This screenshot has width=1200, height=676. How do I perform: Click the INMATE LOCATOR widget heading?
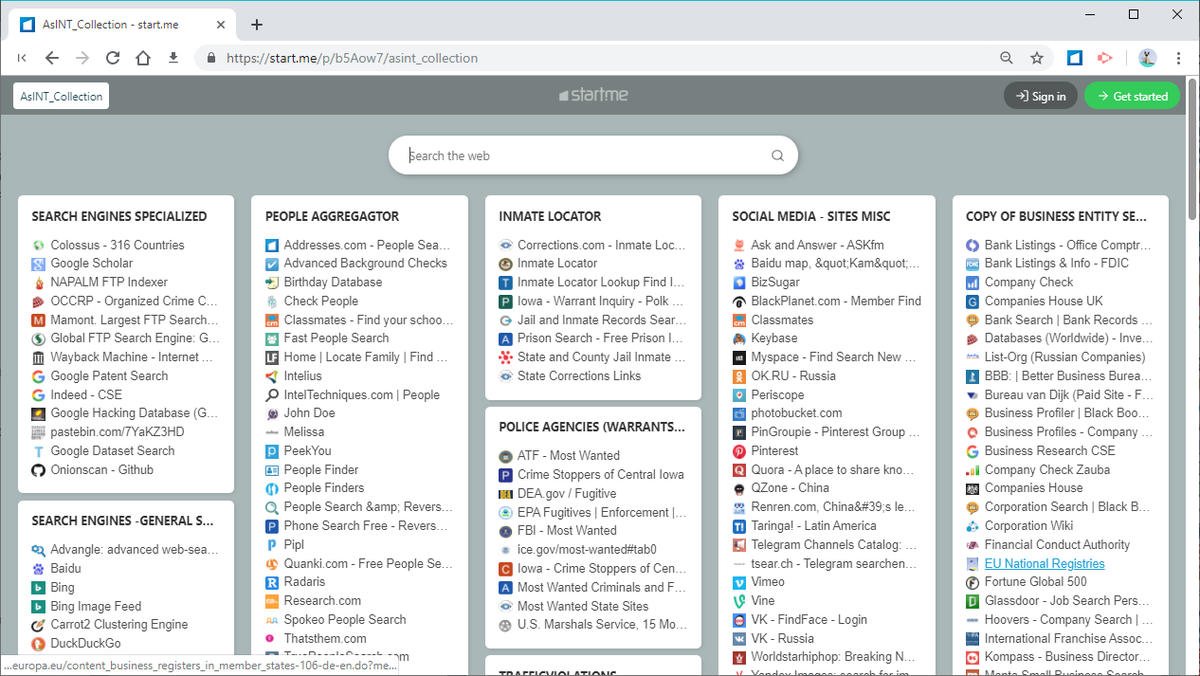[x=550, y=216]
